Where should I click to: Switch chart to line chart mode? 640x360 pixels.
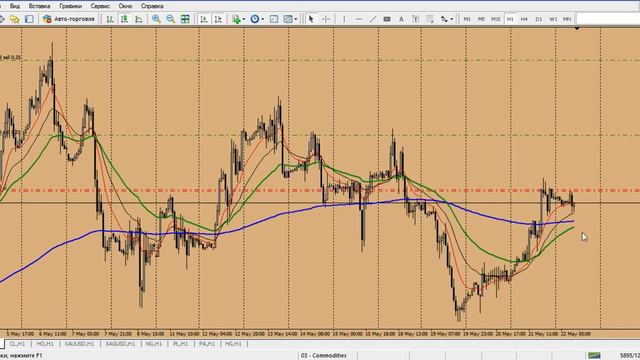[139, 19]
